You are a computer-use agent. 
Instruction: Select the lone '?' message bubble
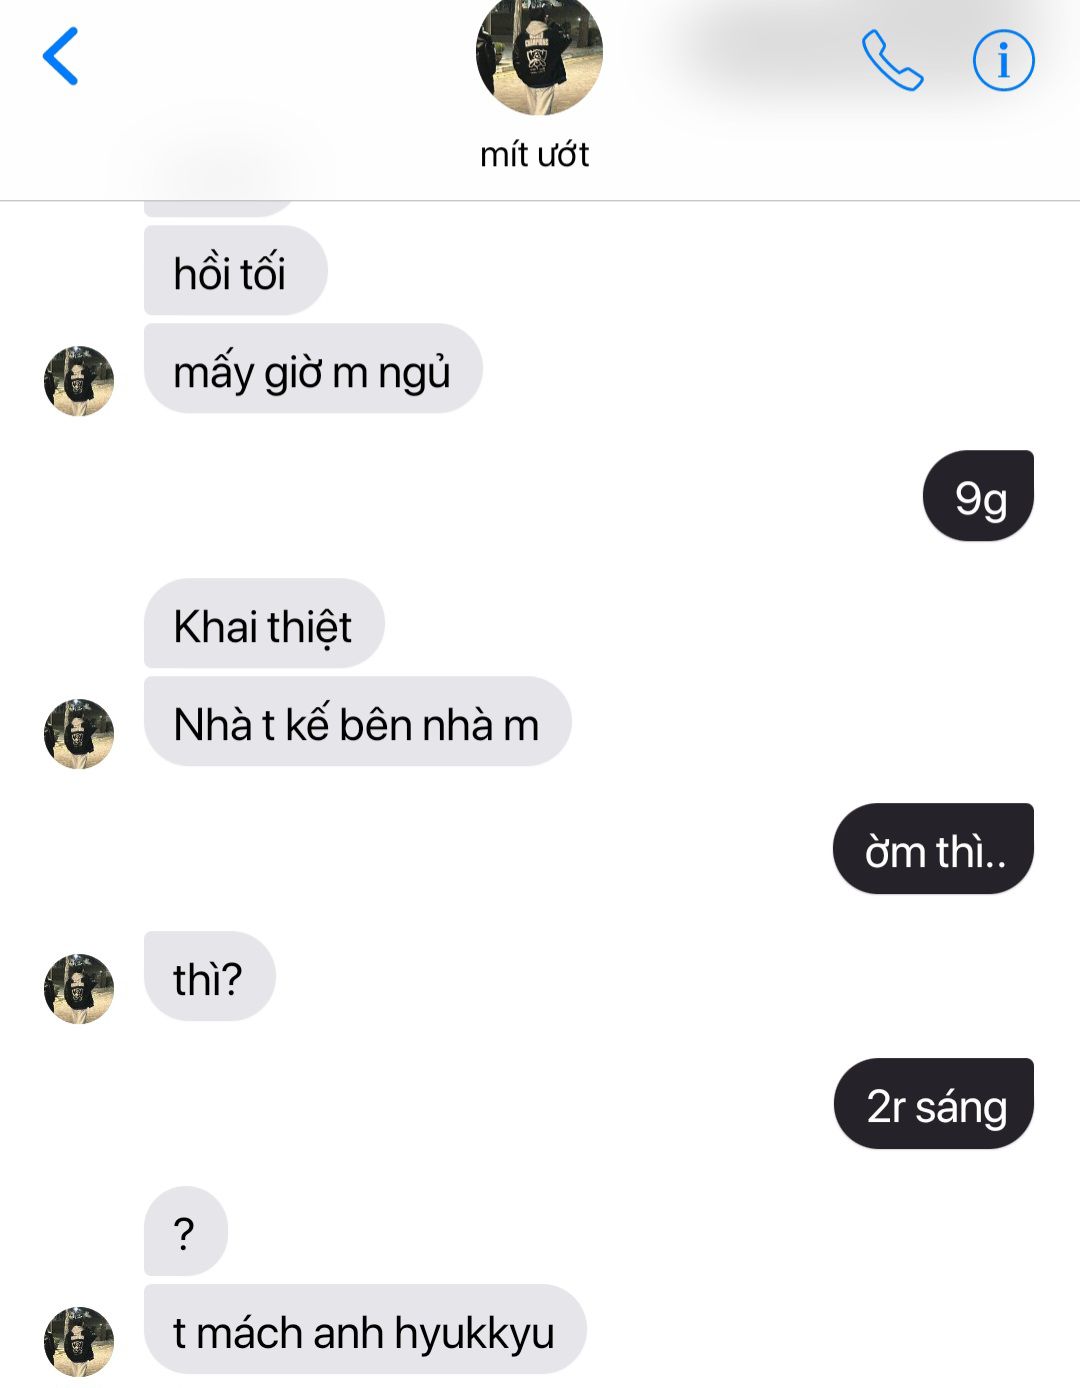(186, 1232)
